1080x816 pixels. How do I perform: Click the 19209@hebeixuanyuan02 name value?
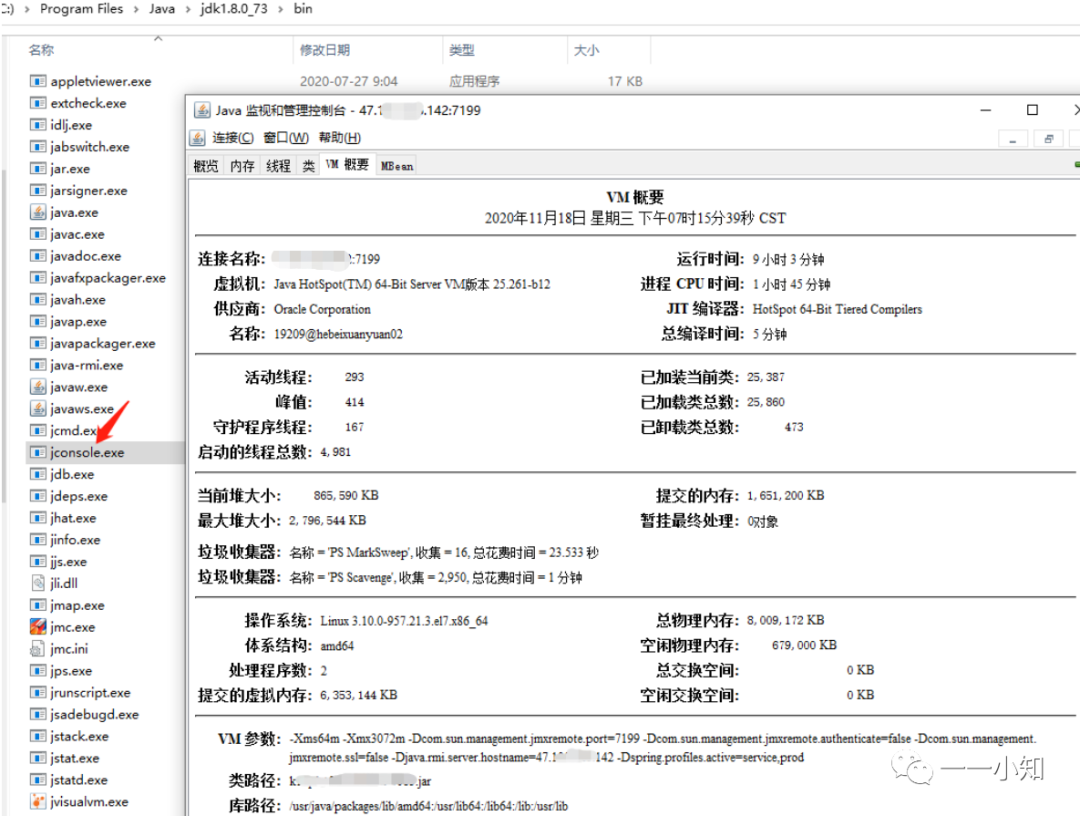coord(338,334)
